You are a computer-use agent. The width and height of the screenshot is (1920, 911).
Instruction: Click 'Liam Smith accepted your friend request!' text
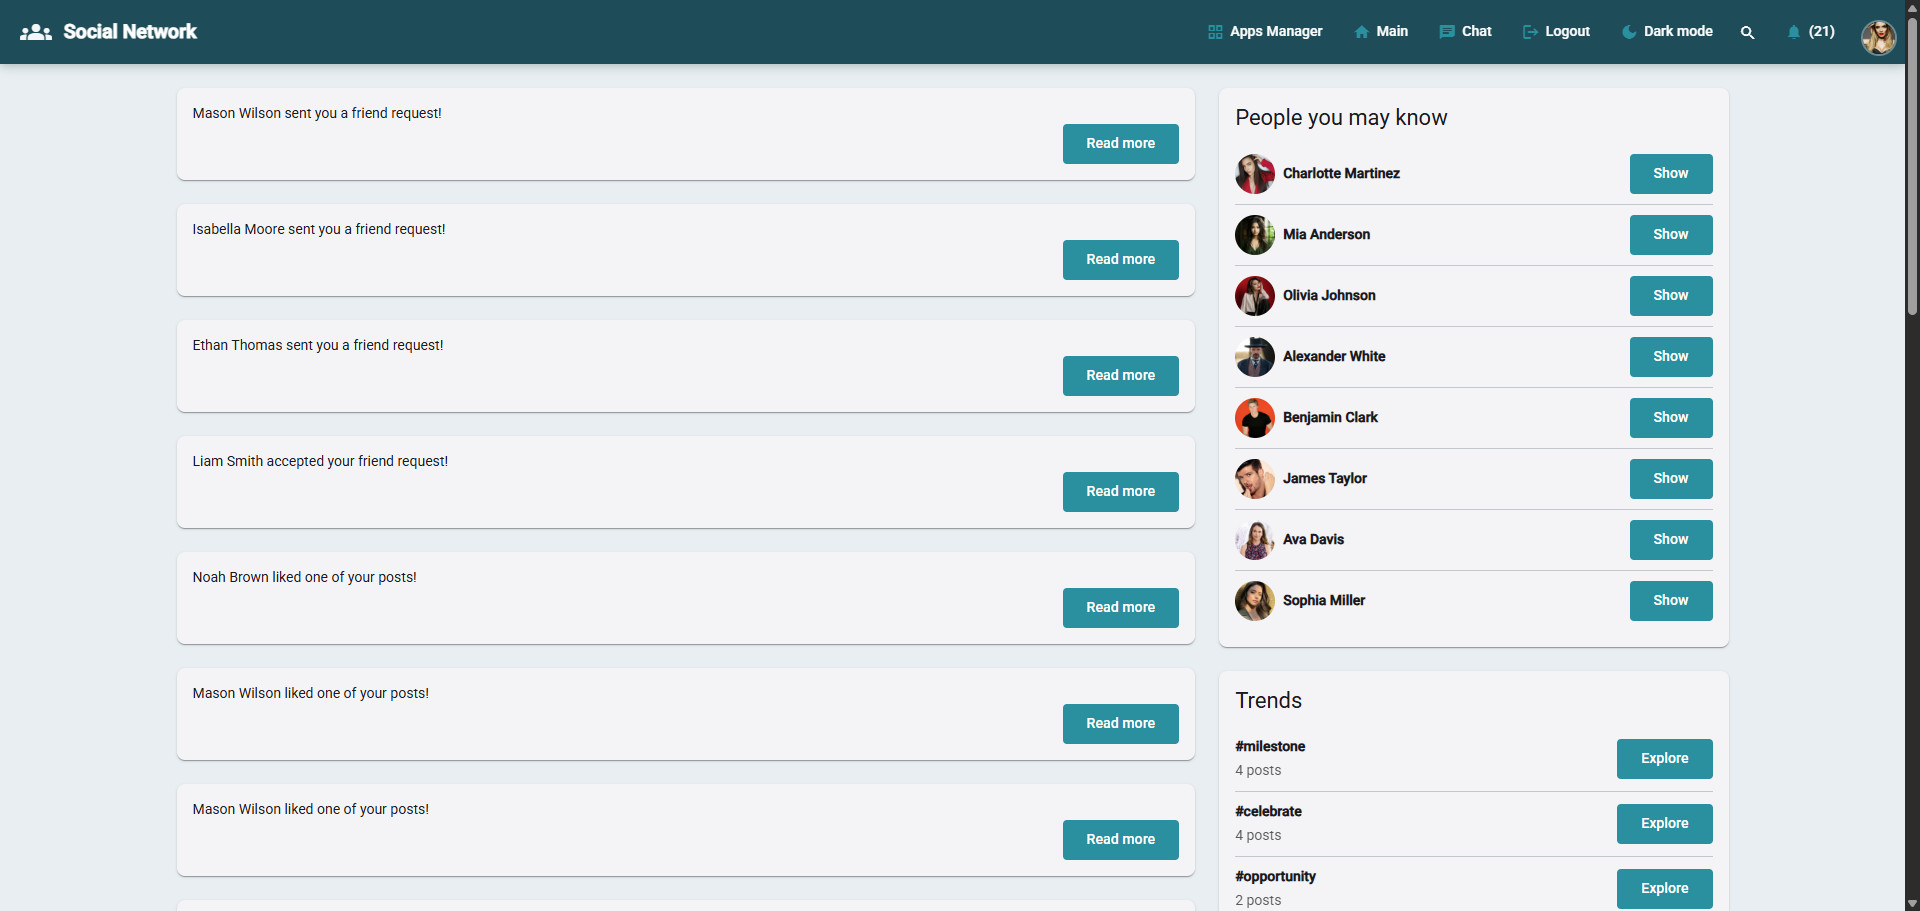point(320,461)
